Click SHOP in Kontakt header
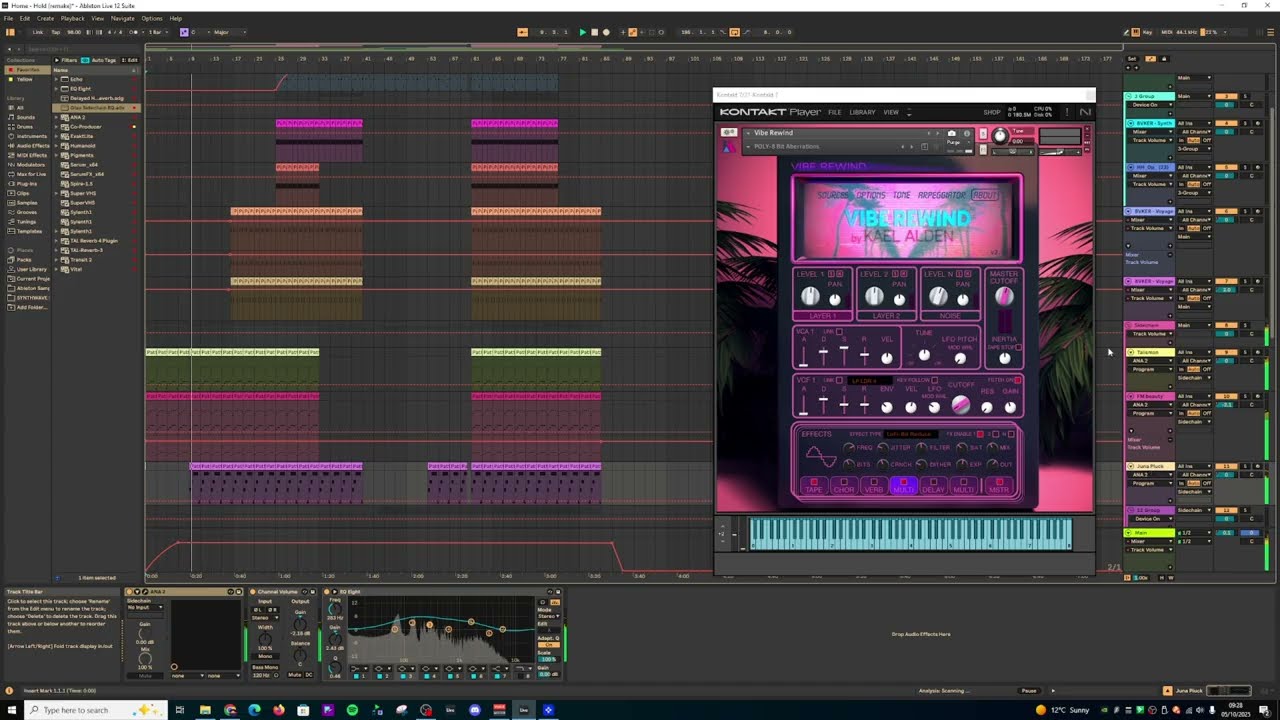 [992, 112]
